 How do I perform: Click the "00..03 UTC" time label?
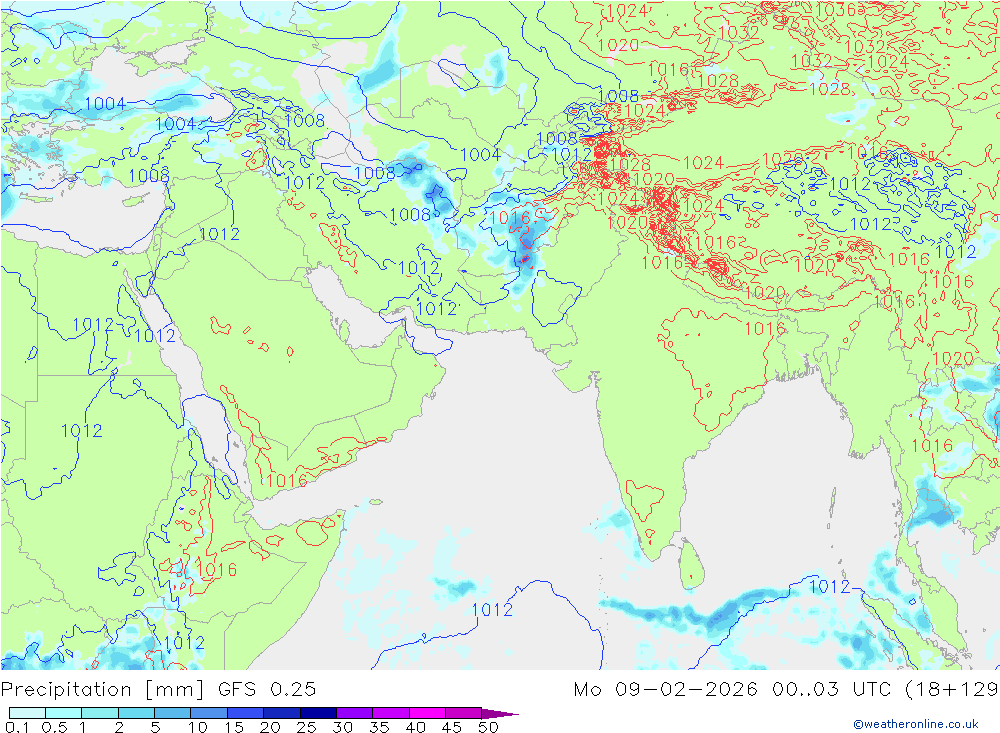(x=832, y=689)
